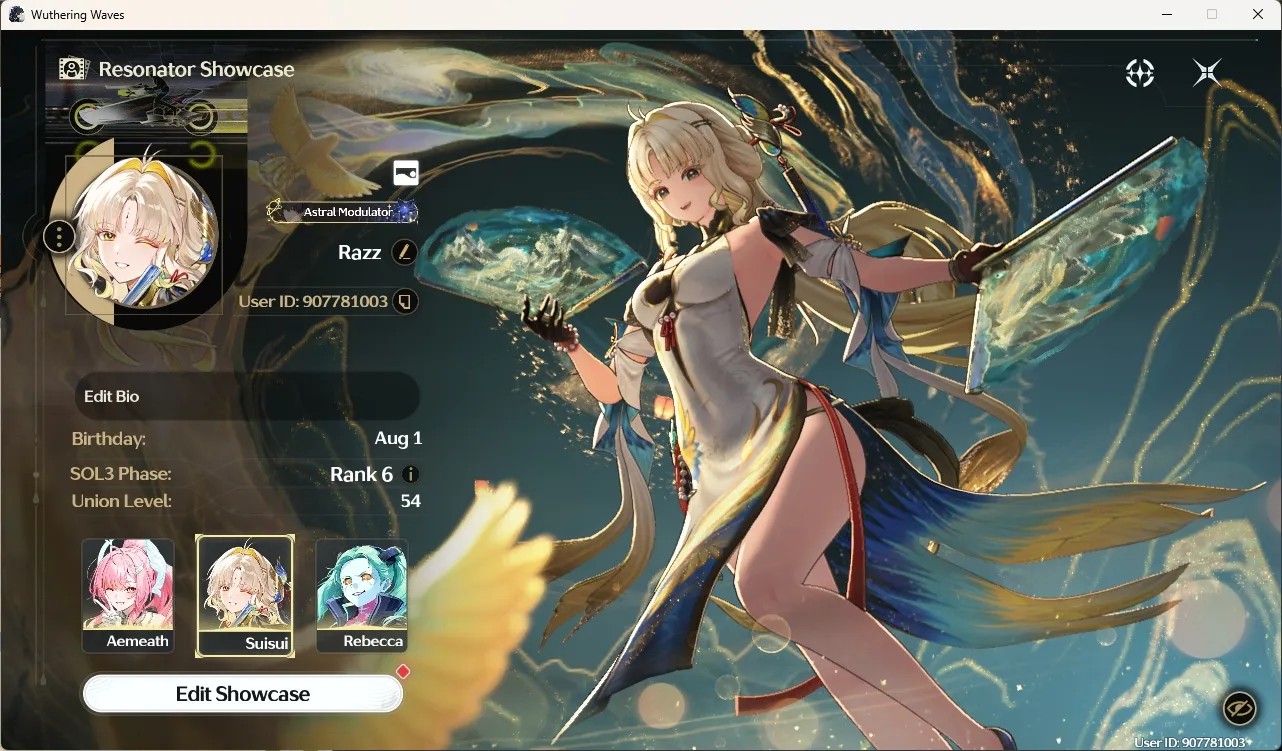Minimize the Wuthering Waves window

(1166, 14)
